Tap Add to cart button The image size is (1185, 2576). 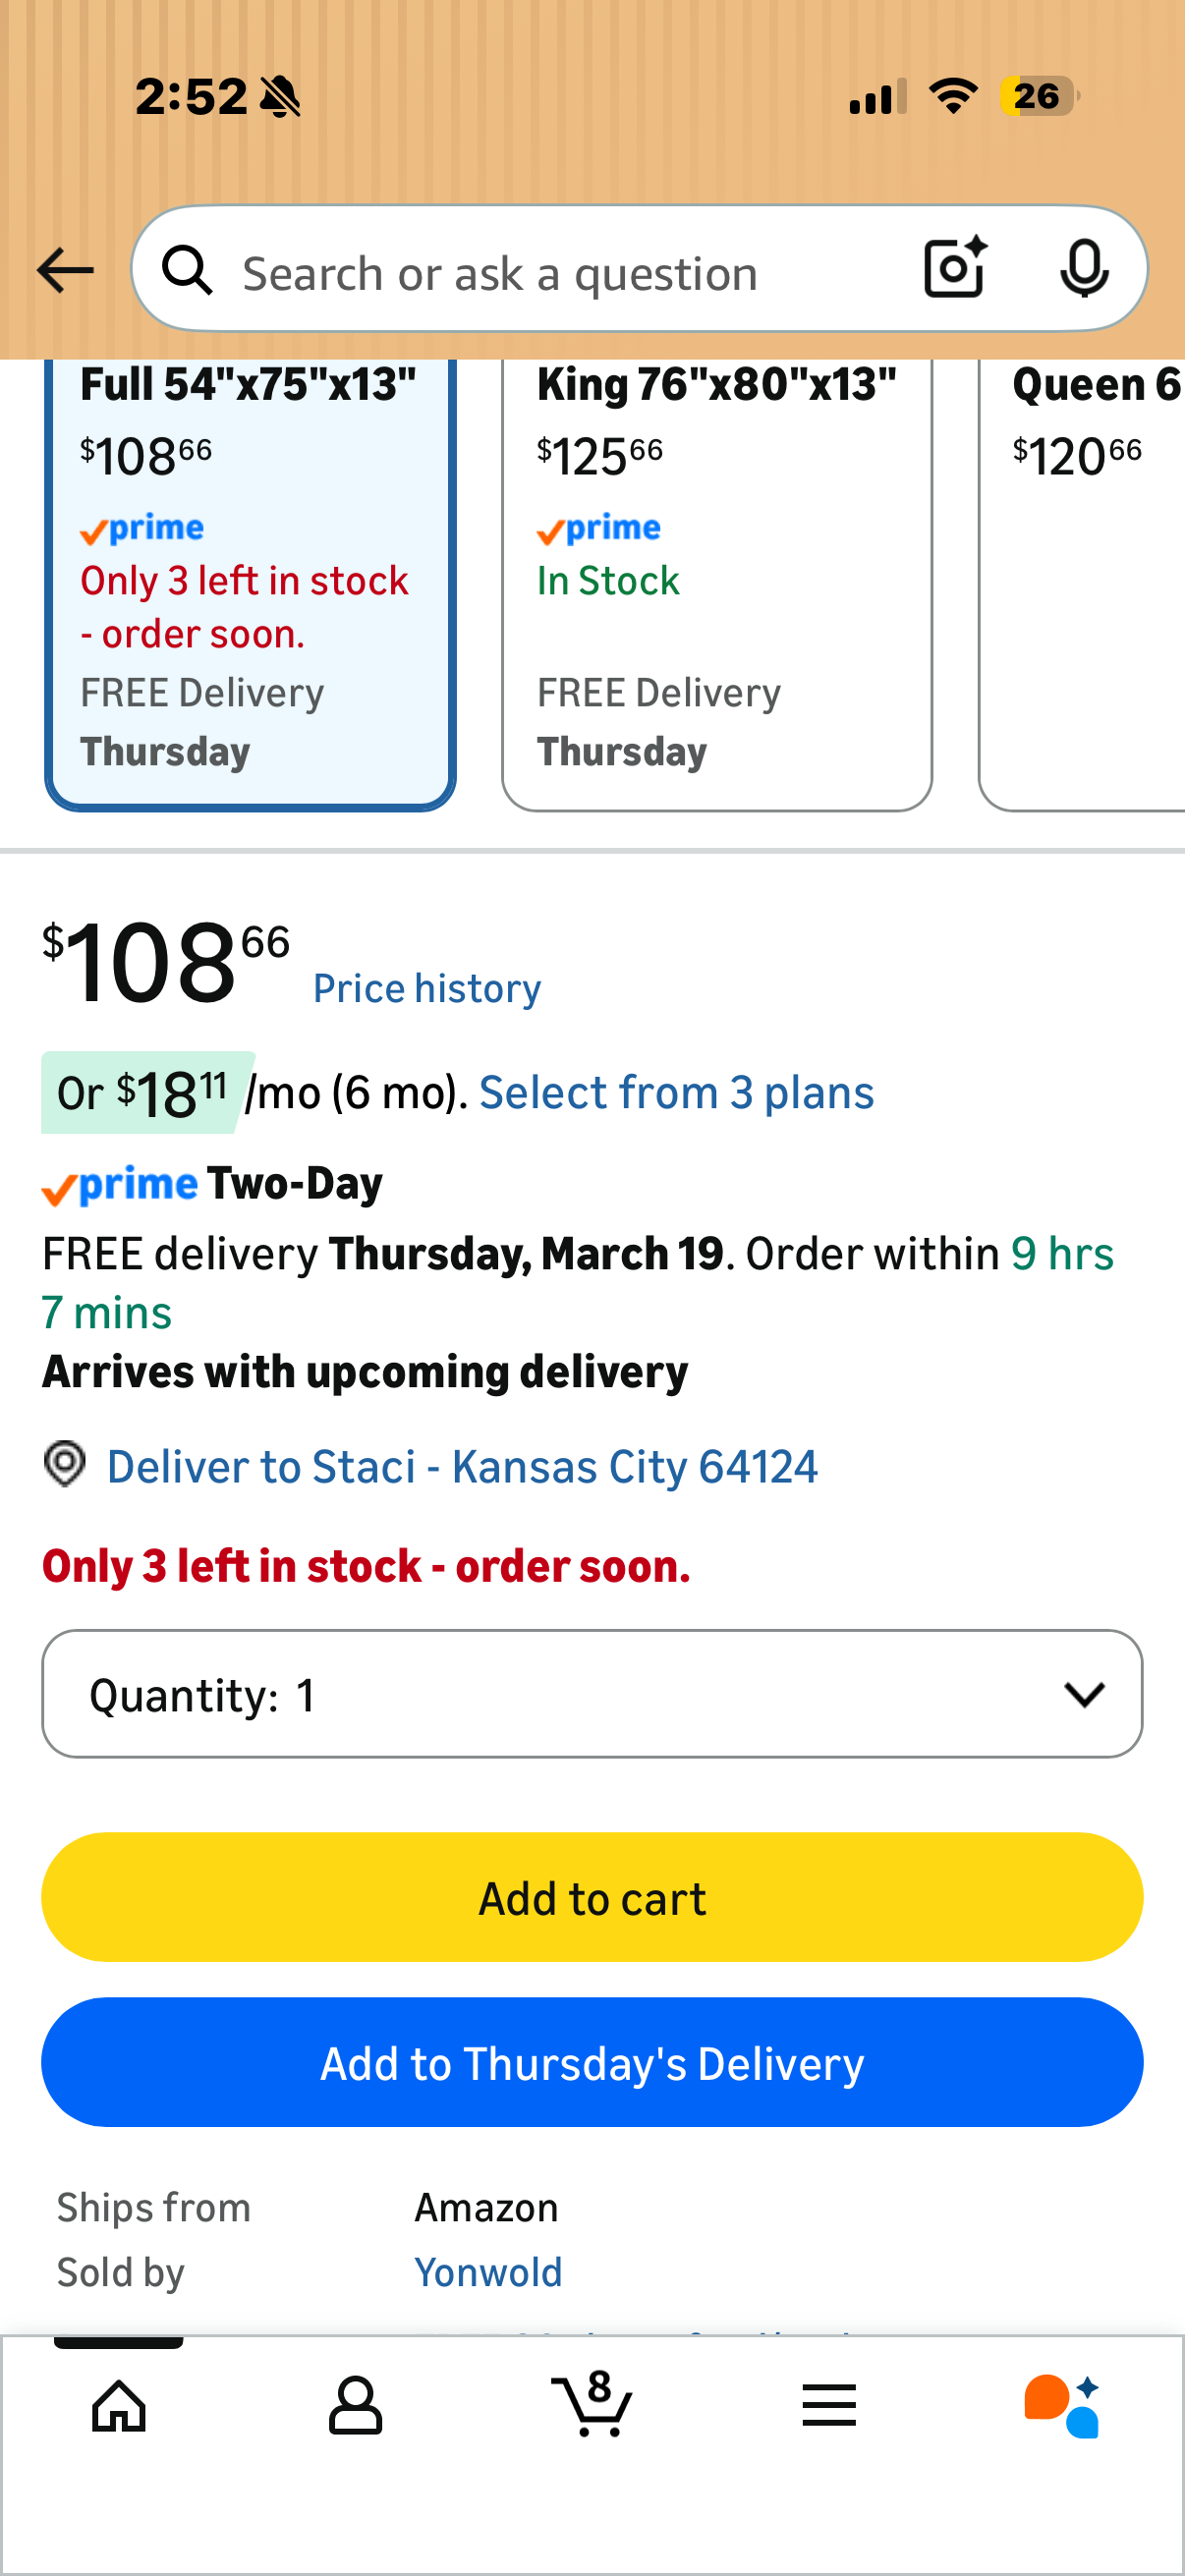click(x=592, y=1897)
